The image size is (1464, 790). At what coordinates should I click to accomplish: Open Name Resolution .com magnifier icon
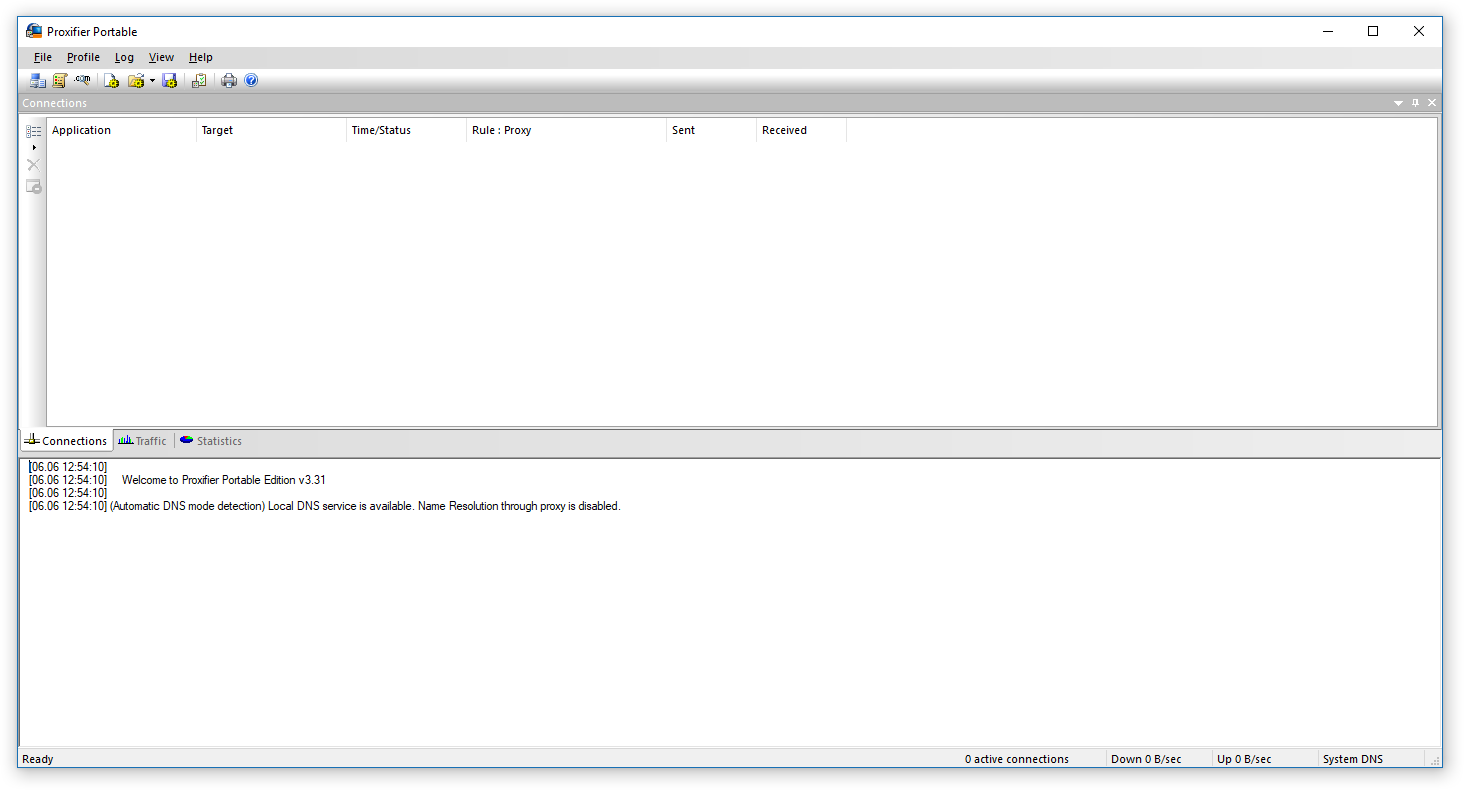click(82, 81)
